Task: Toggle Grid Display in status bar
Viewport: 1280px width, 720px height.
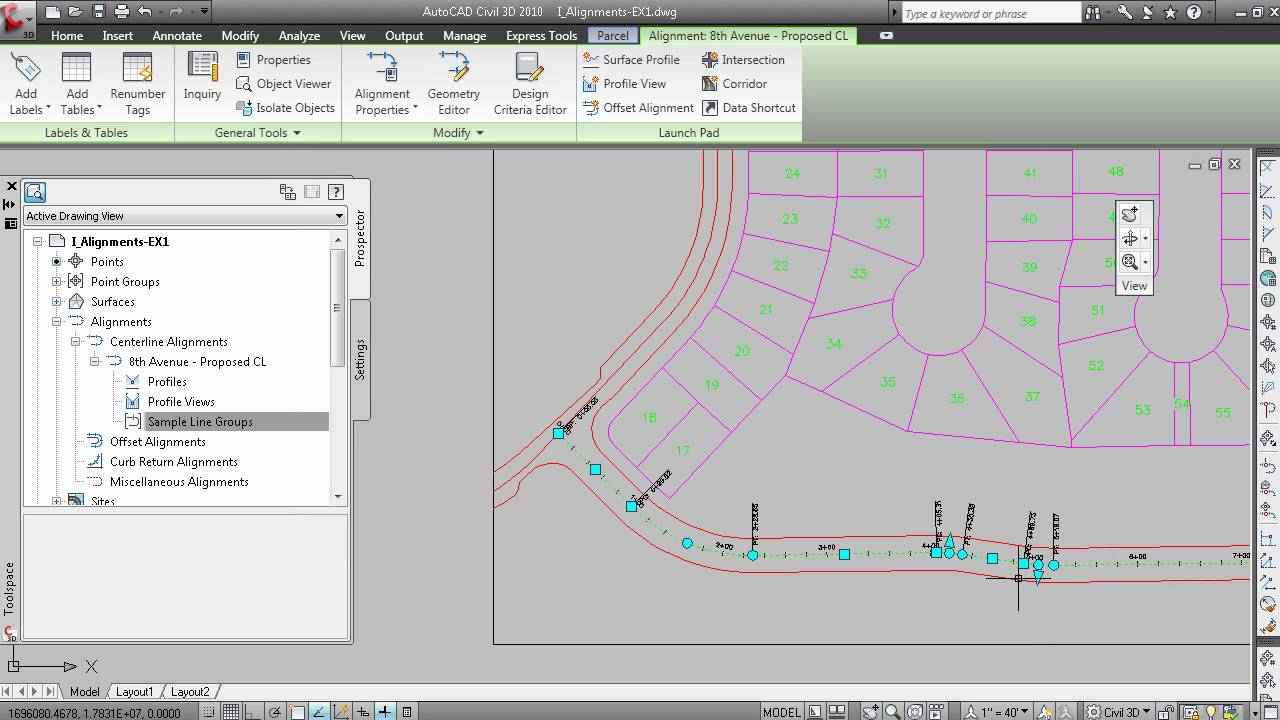Action: click(230, 712)
